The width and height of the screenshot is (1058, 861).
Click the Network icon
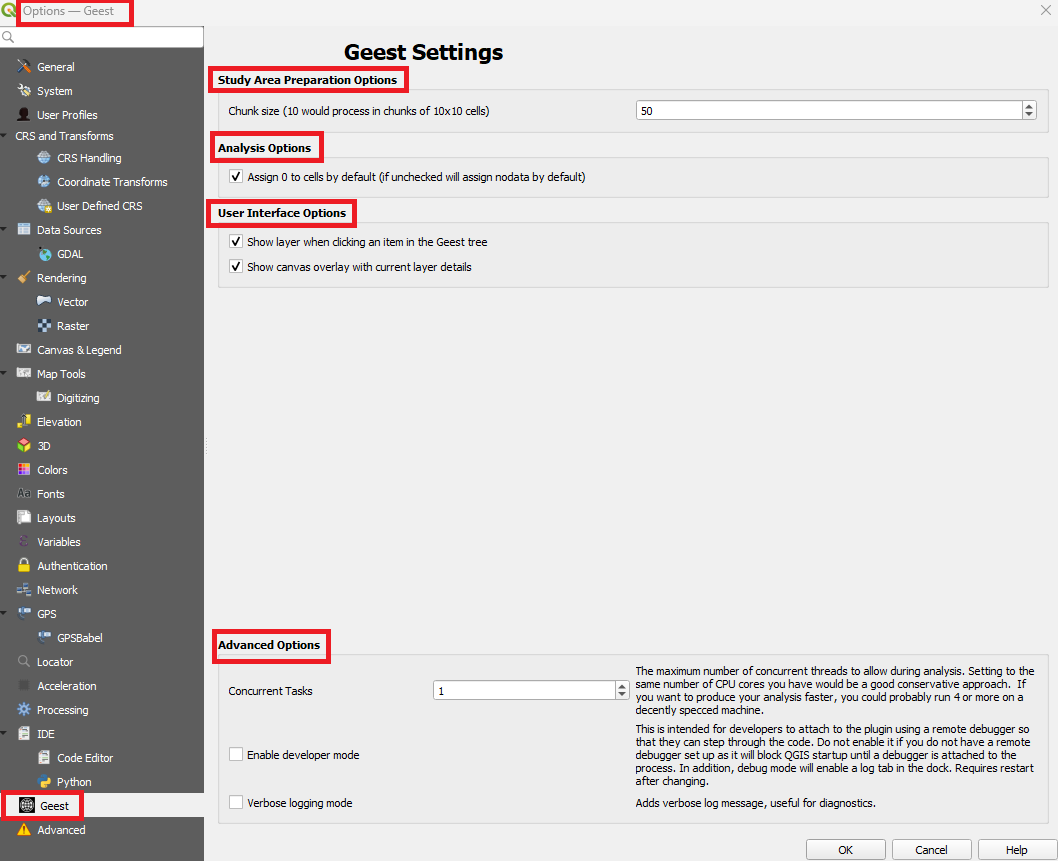point(24,590)
